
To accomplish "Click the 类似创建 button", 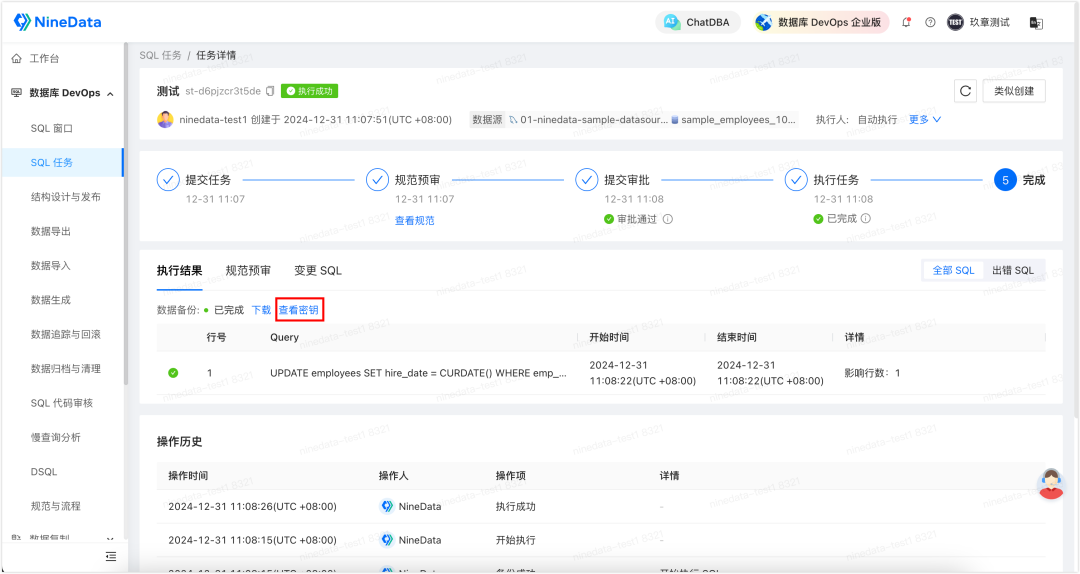I will (1014, 91).
